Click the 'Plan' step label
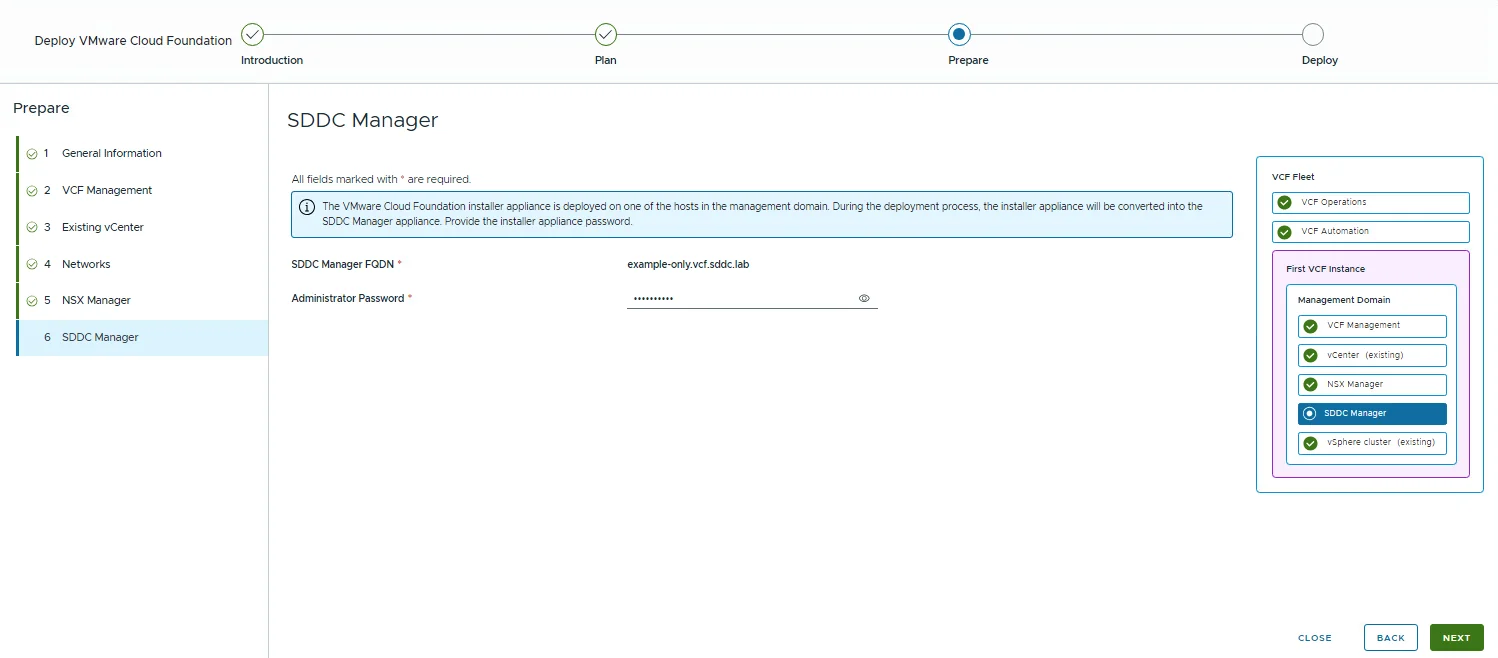The image size is (1498, 658). [606, 60]
